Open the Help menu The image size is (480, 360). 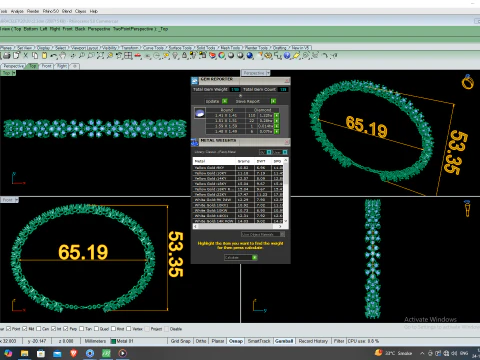(x=94, y=11)
